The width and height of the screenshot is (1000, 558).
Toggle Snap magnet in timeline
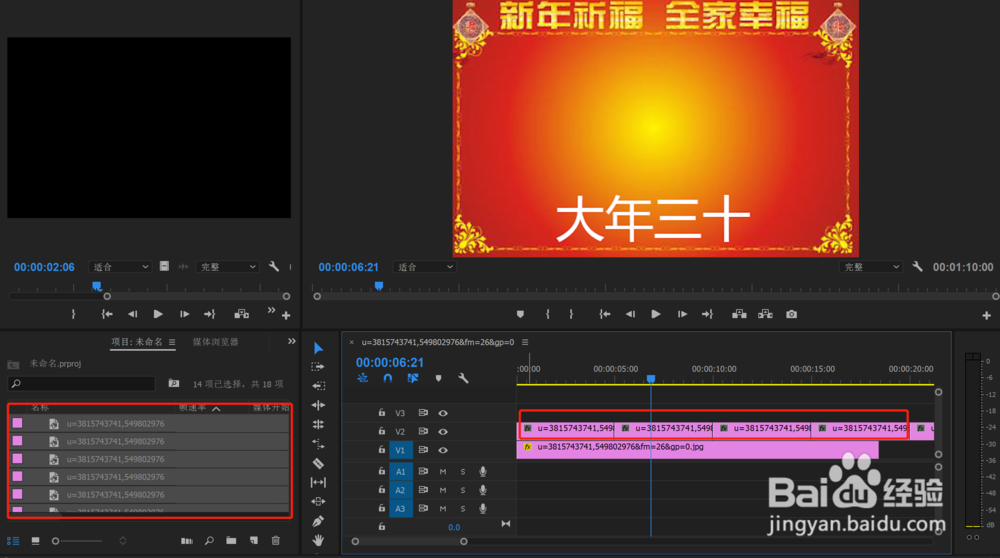(x=388, y=378)
